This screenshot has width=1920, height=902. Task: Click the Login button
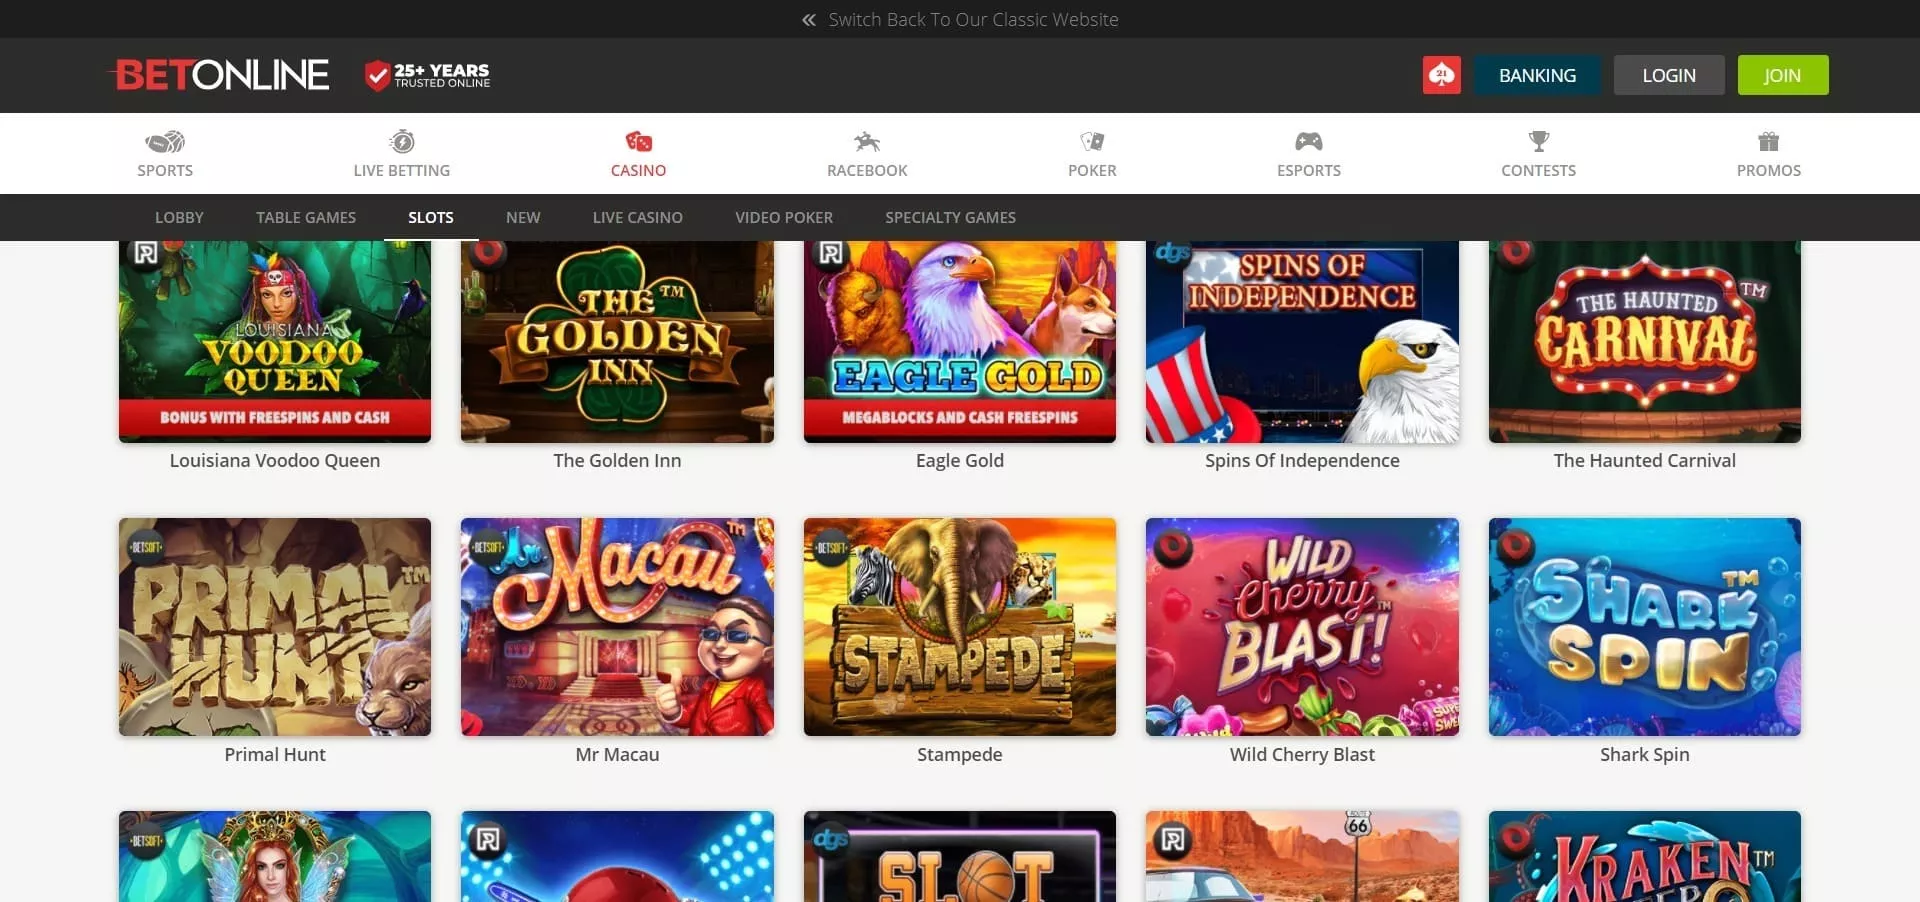pyautogui.click(x=1668, y=75)
